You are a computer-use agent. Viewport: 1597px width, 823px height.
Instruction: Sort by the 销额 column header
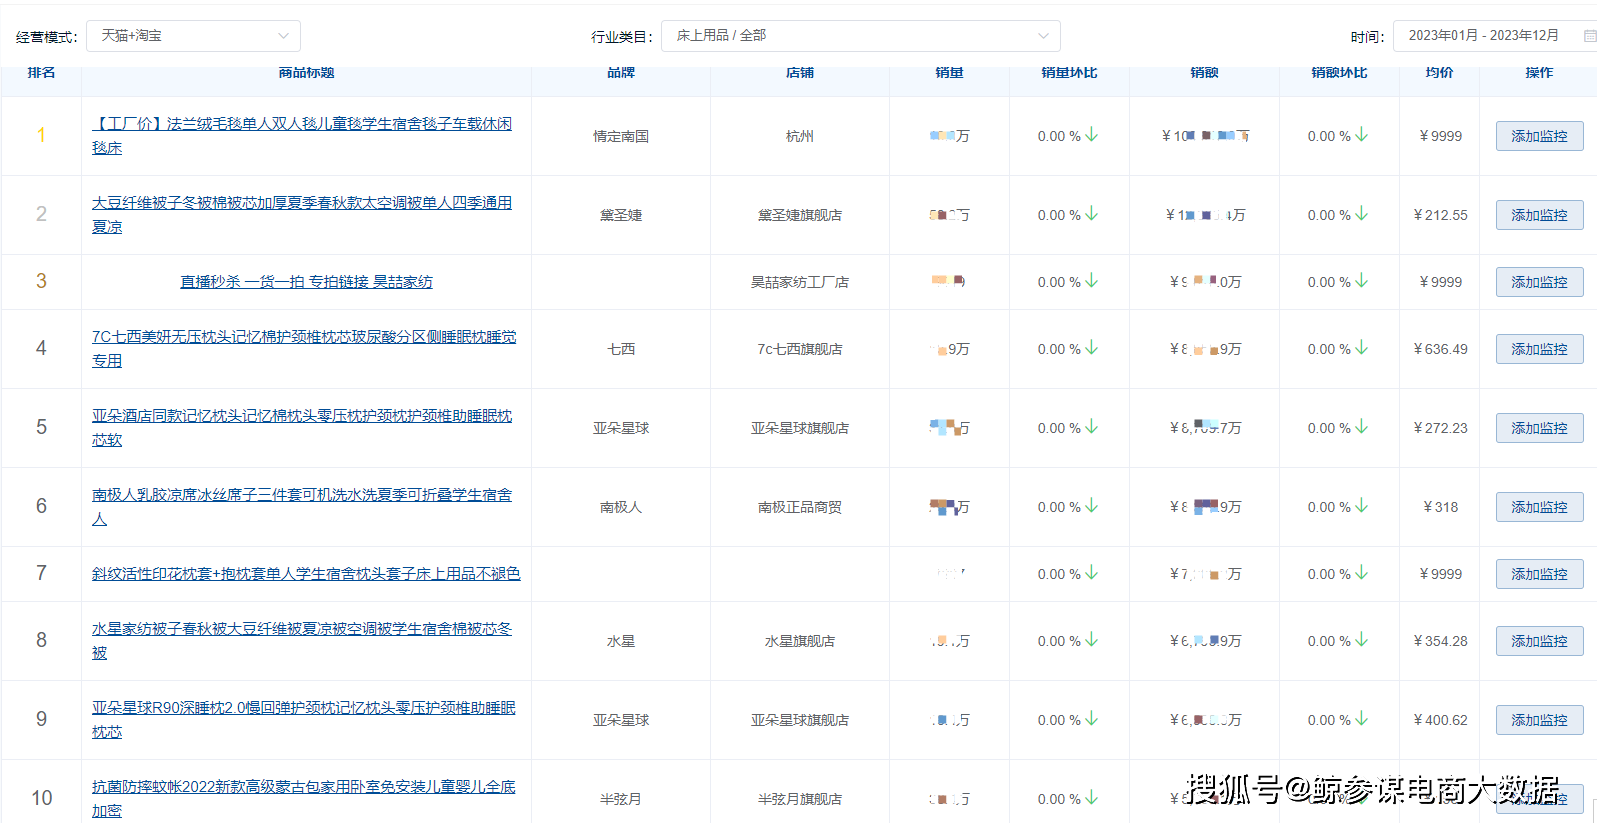tap(1204, 73)
